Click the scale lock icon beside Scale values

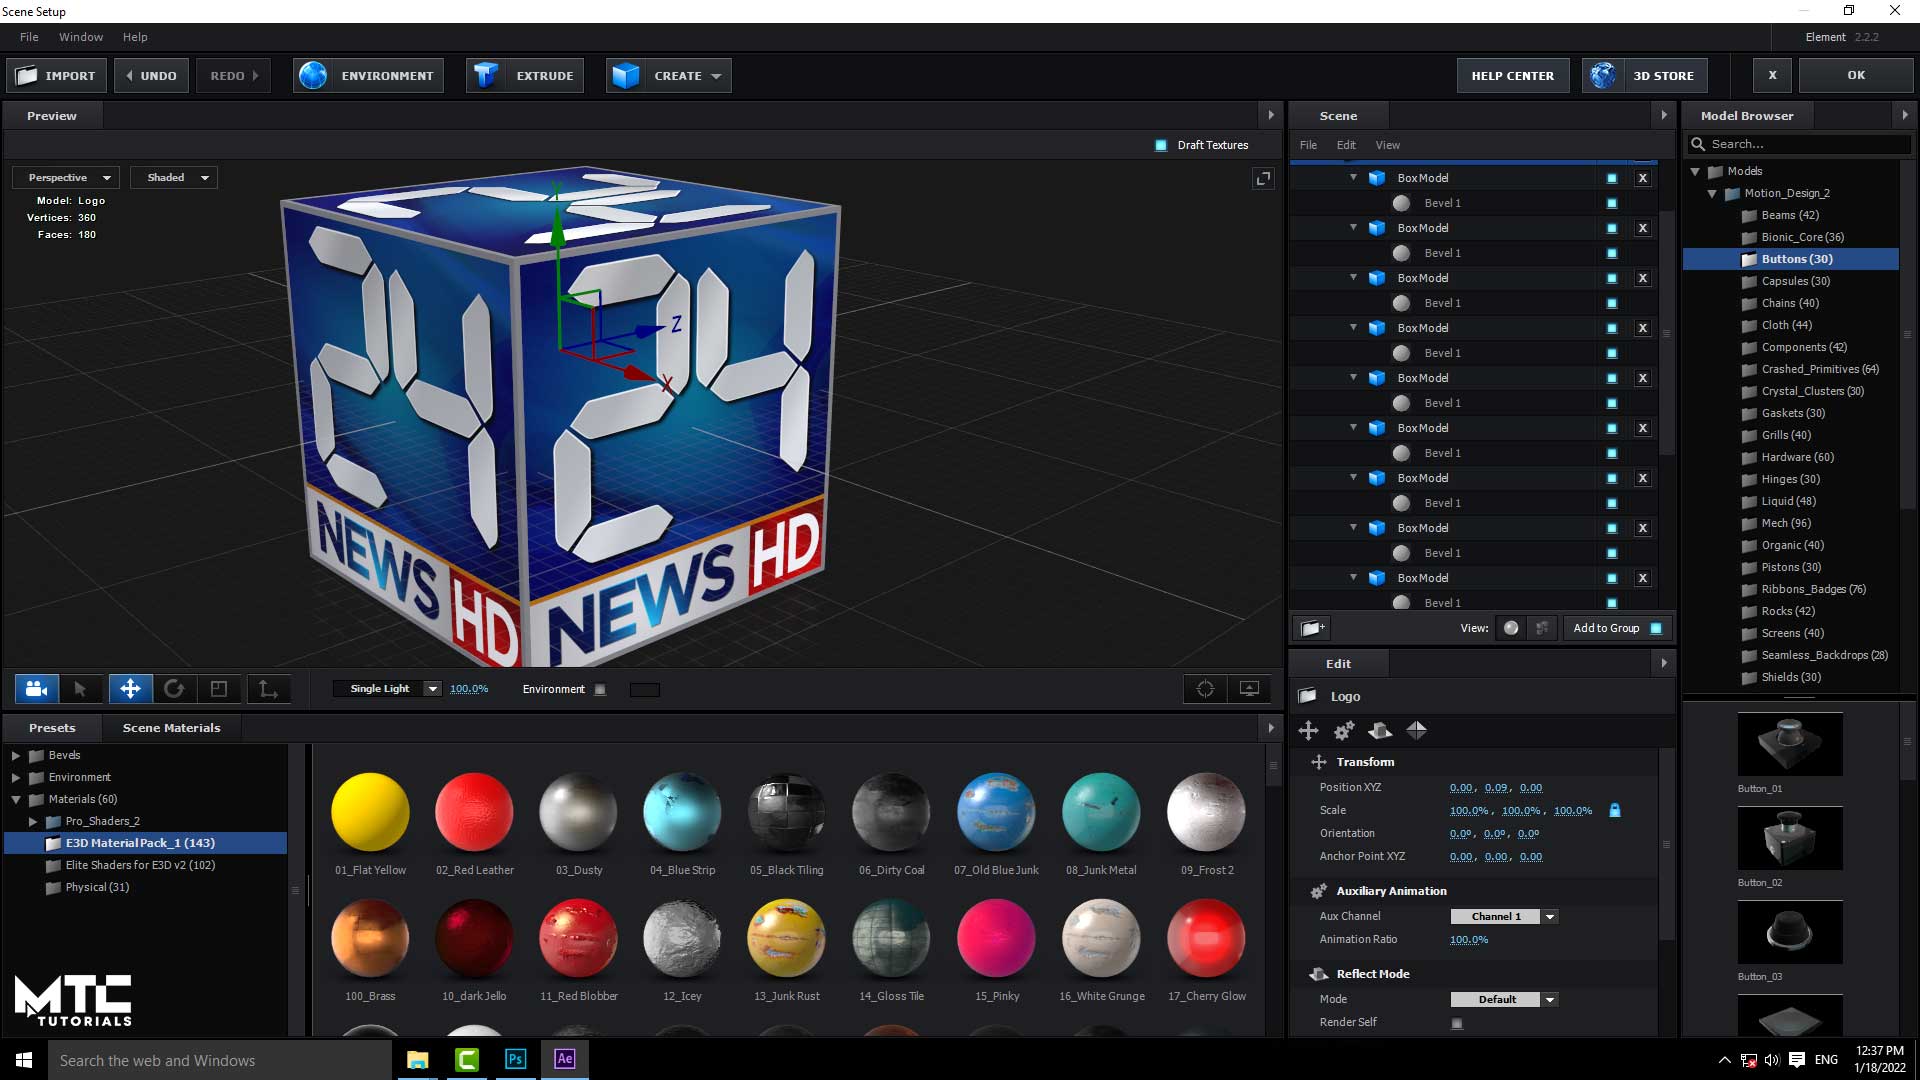tap(1616, 811)
